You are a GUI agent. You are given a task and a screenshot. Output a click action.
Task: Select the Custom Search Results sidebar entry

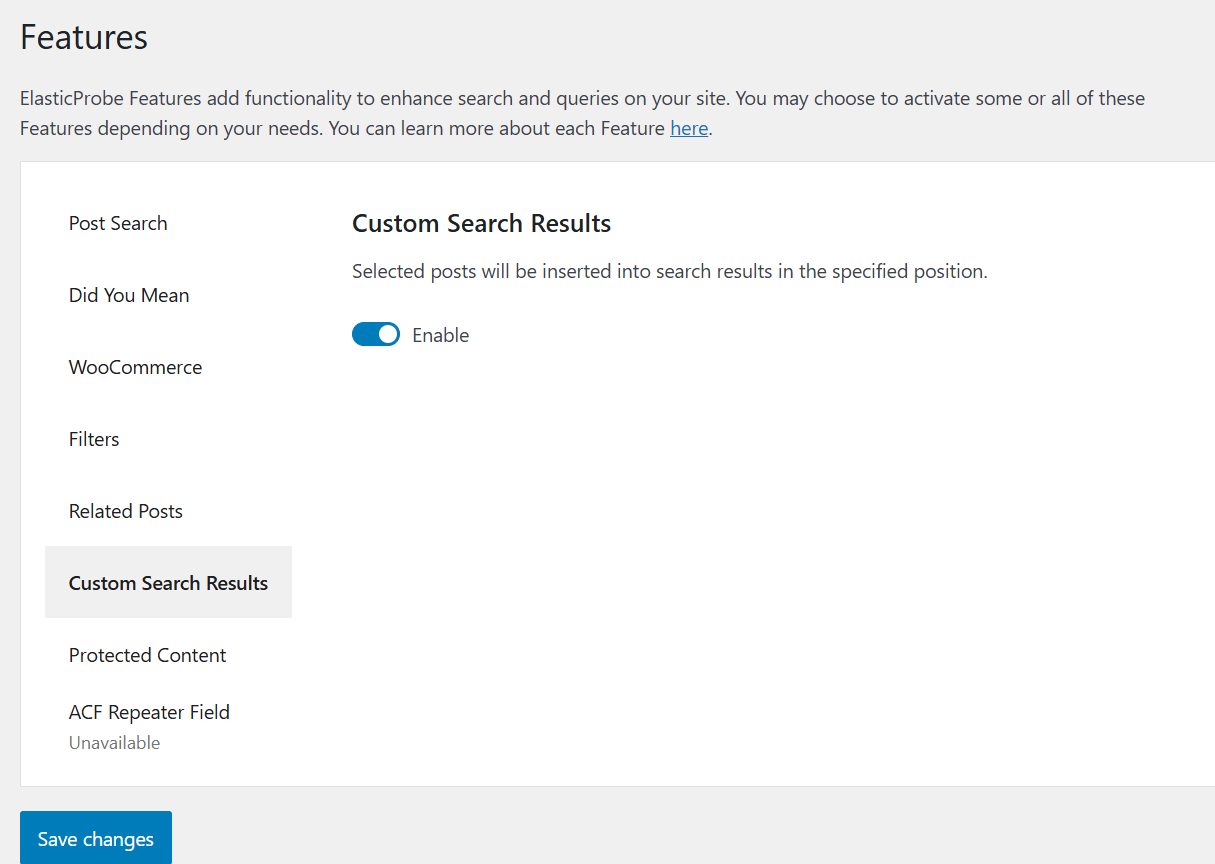[x=168, y=582]
